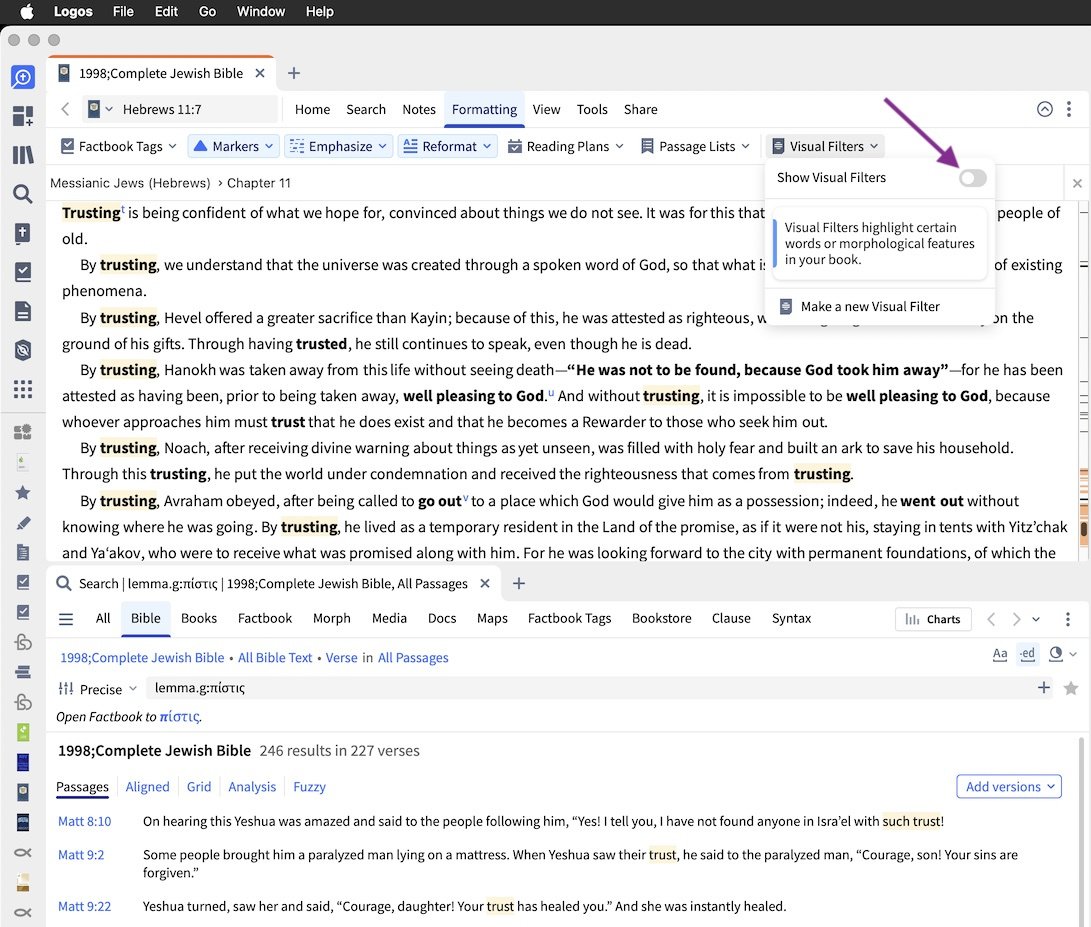This screenshot has width=1091, height=927.
Task: Add a new tab next to Complete Jewish Bible tab
Action: coord(294,73)
